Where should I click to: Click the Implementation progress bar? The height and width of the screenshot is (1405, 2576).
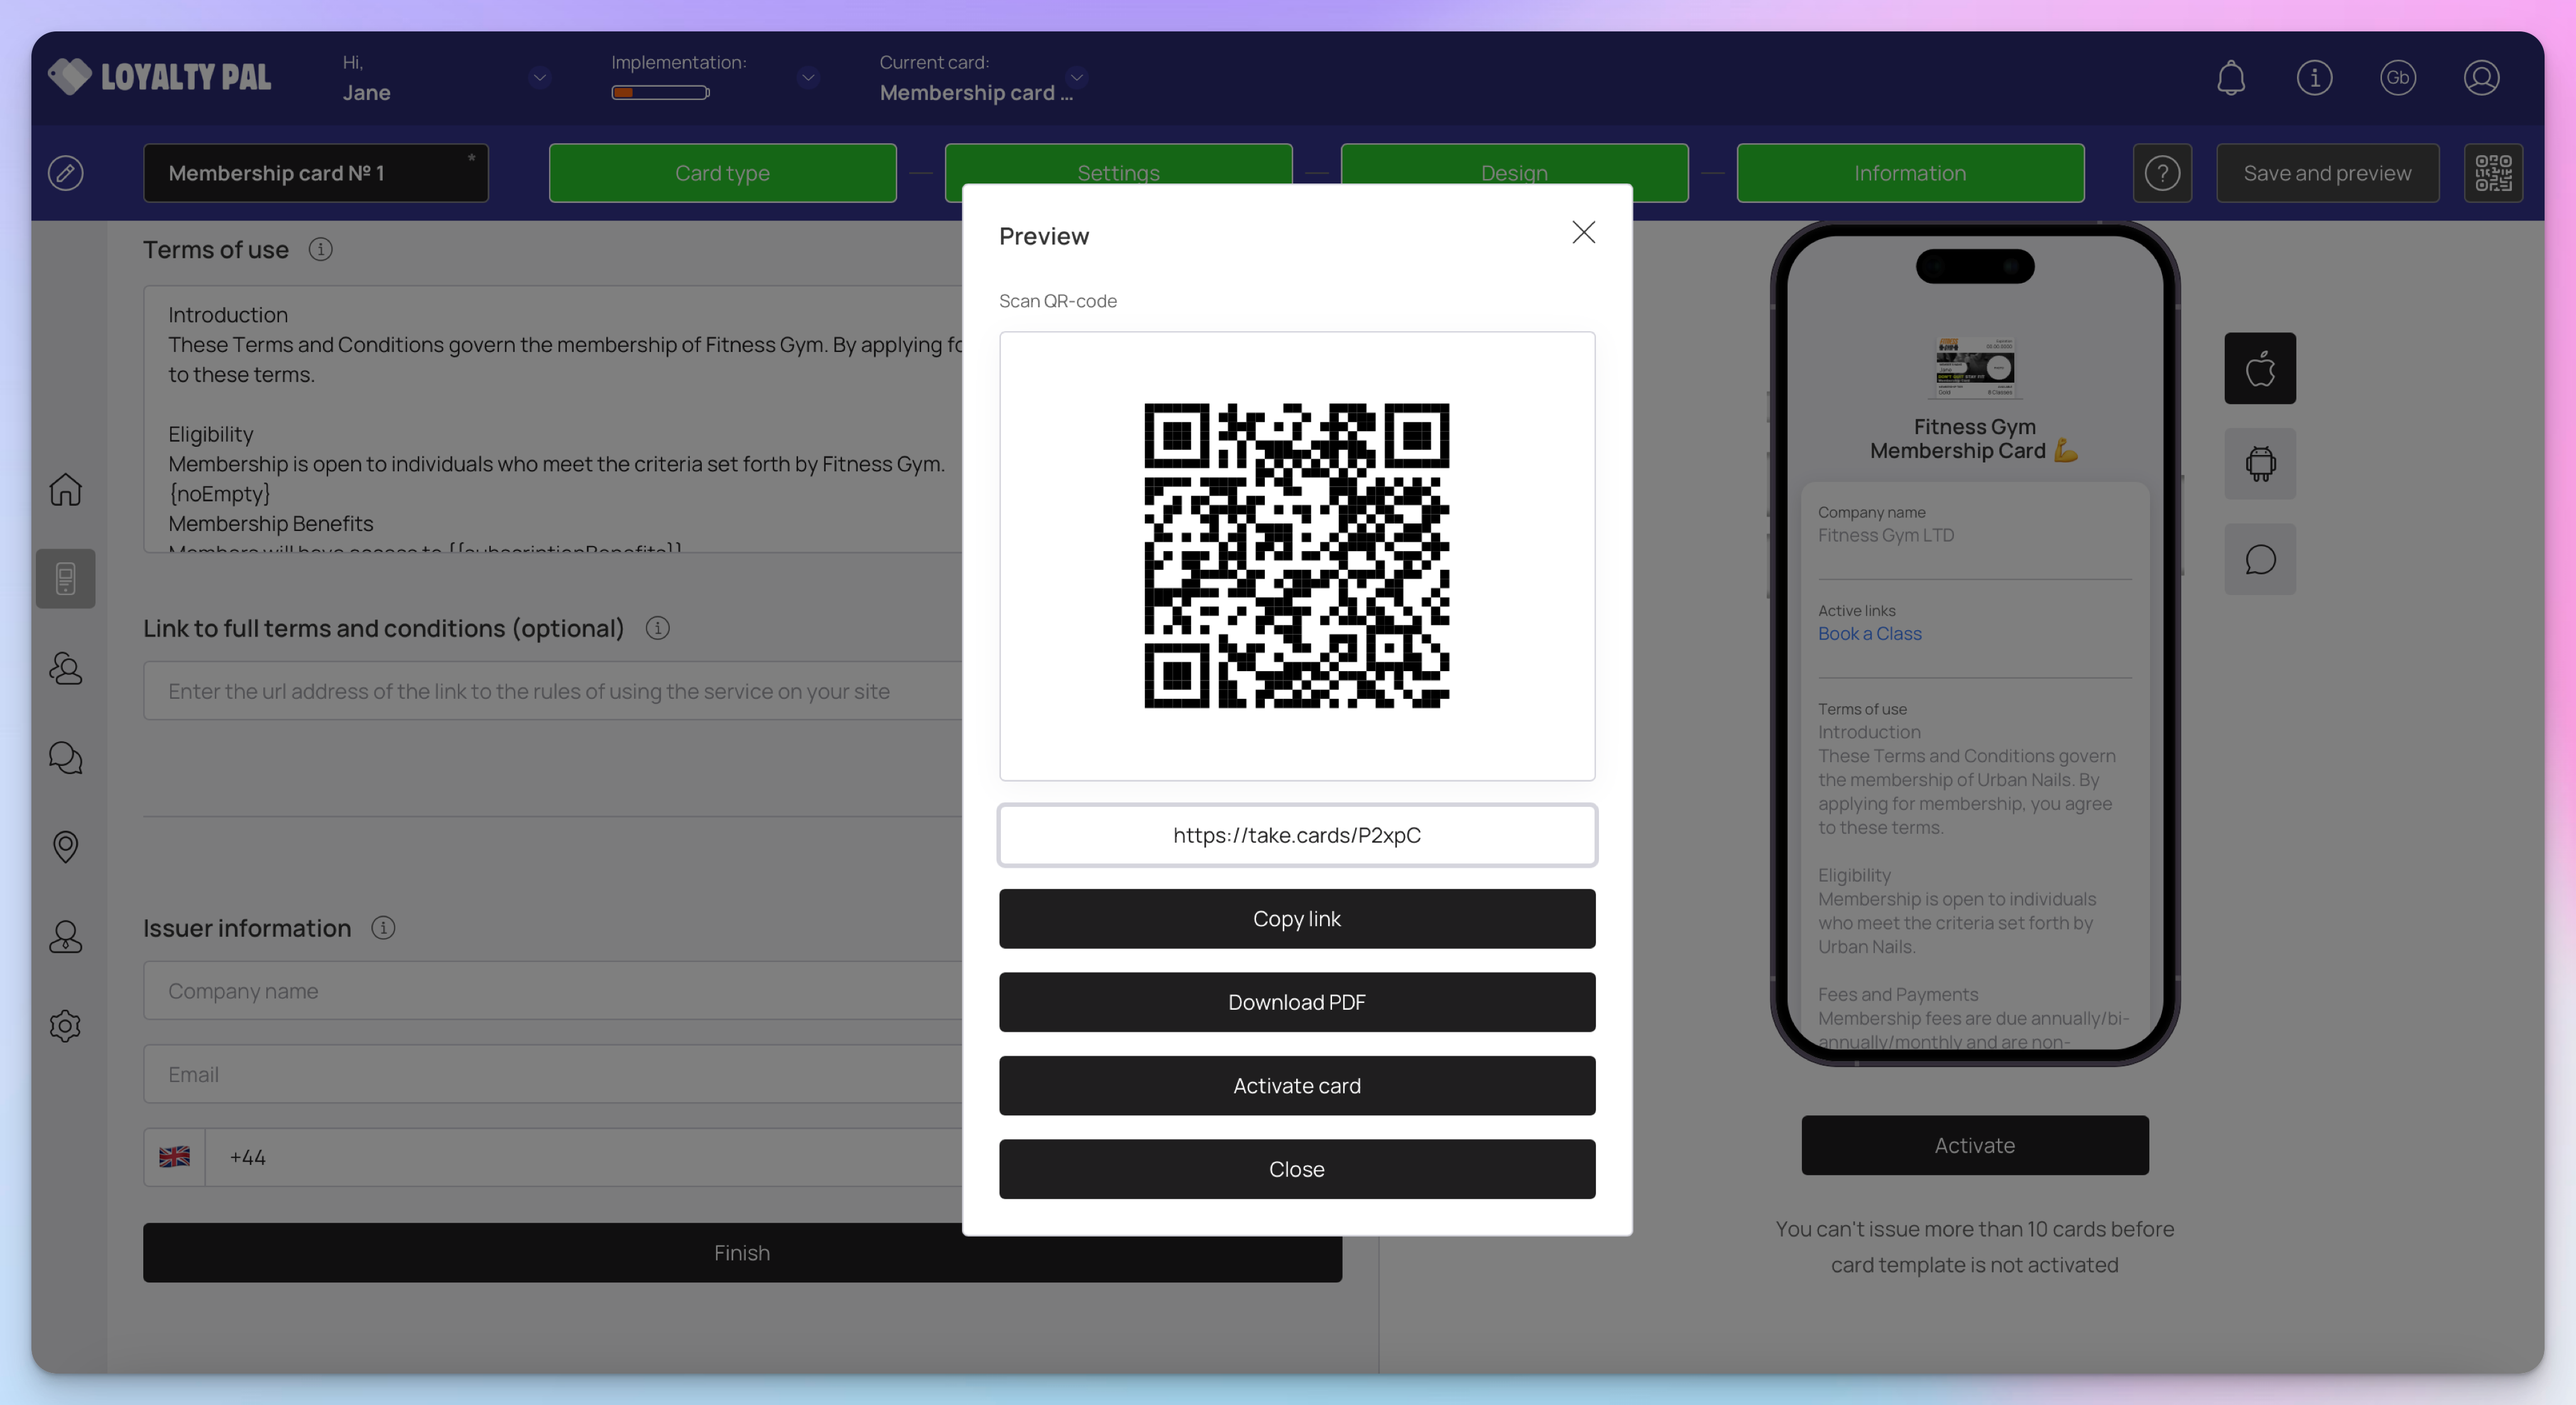(x=661, y=93)
